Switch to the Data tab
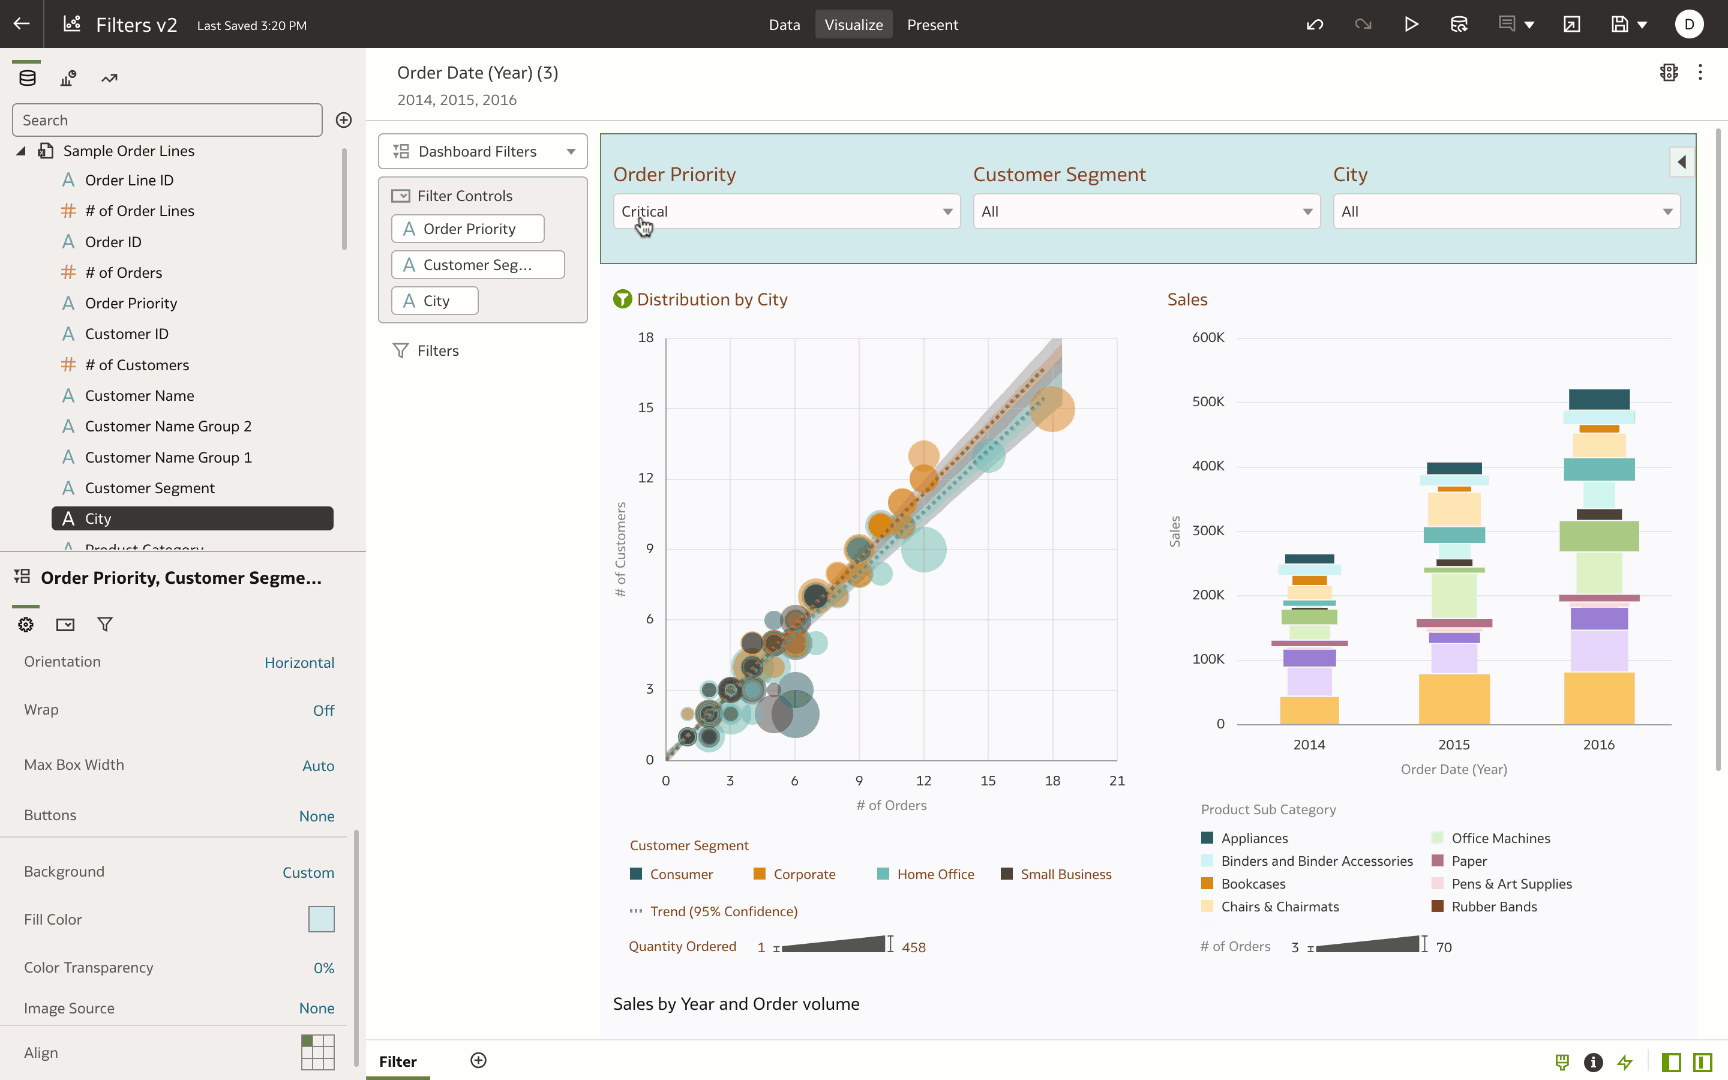The width and height of the screenshot is (1728, 1080). point(784,24)
